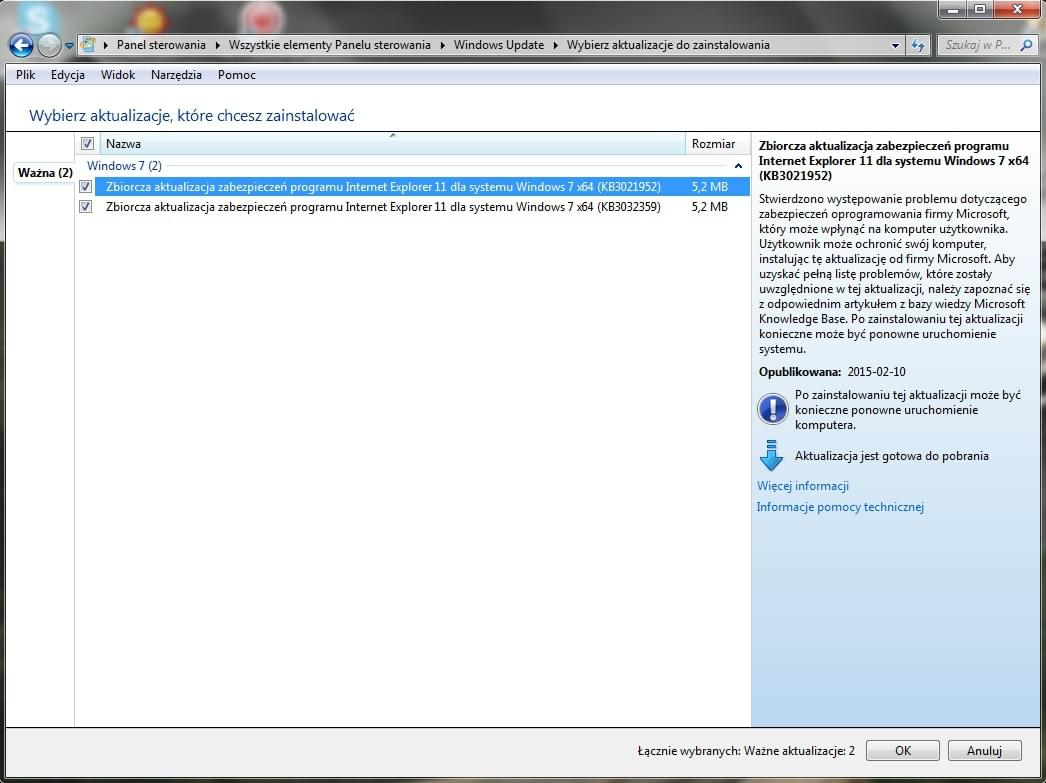Select Wszystkie elementy Panelu sterowania breadcrumb
This screenshot has width=1046, height=783.
point(330,45)
